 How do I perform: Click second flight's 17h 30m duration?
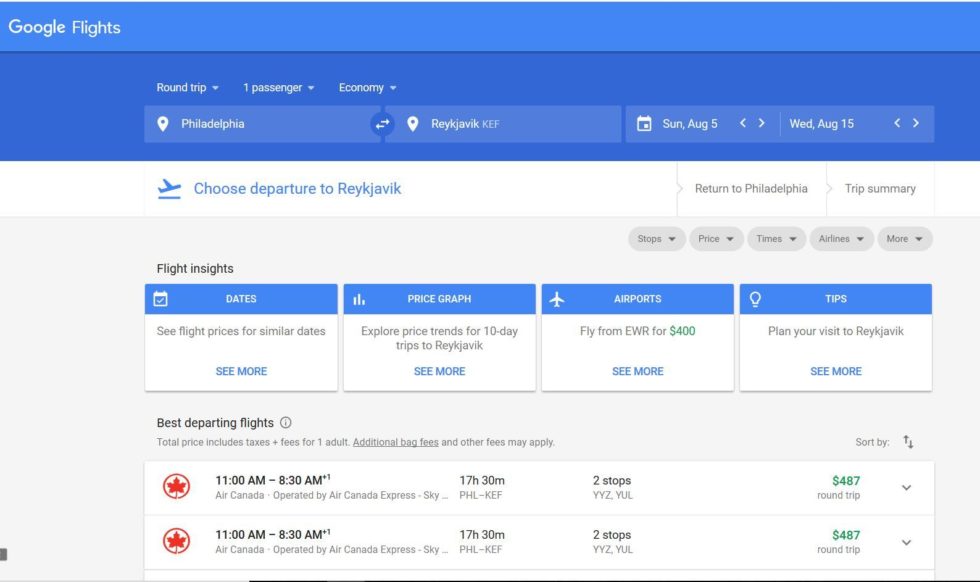(482, 535)
